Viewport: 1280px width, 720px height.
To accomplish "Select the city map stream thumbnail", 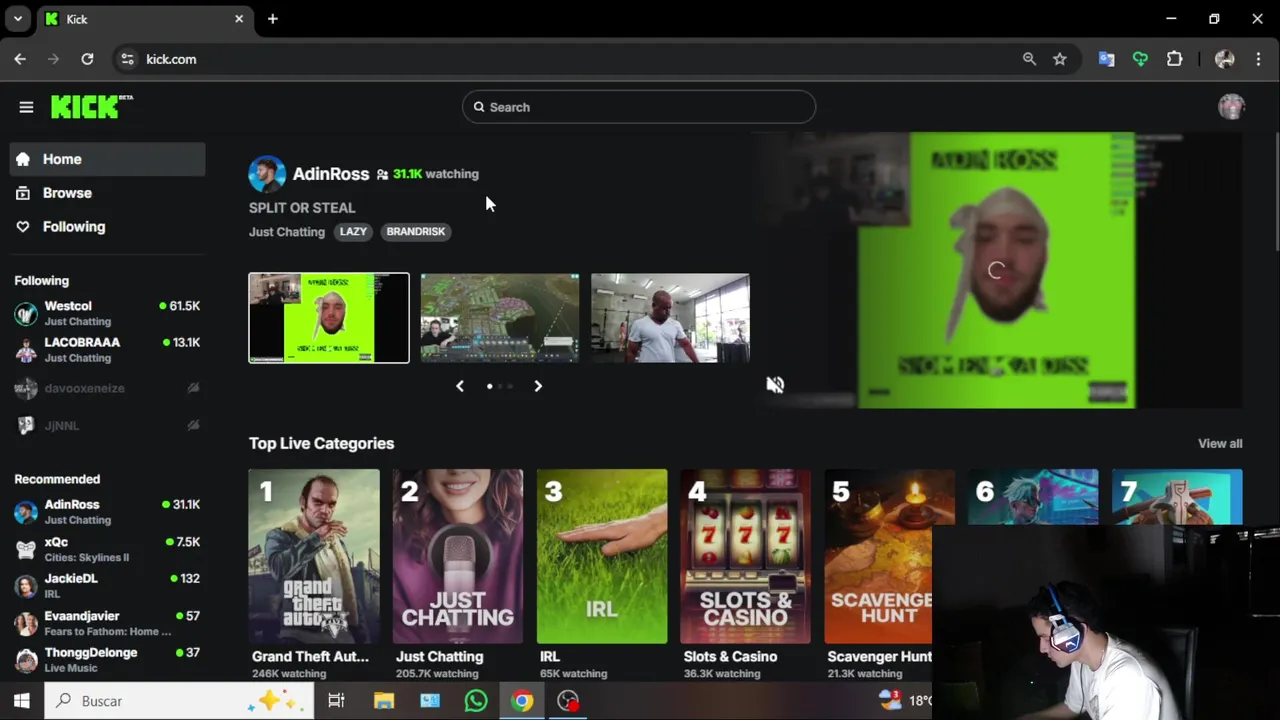I will point(500,318).
